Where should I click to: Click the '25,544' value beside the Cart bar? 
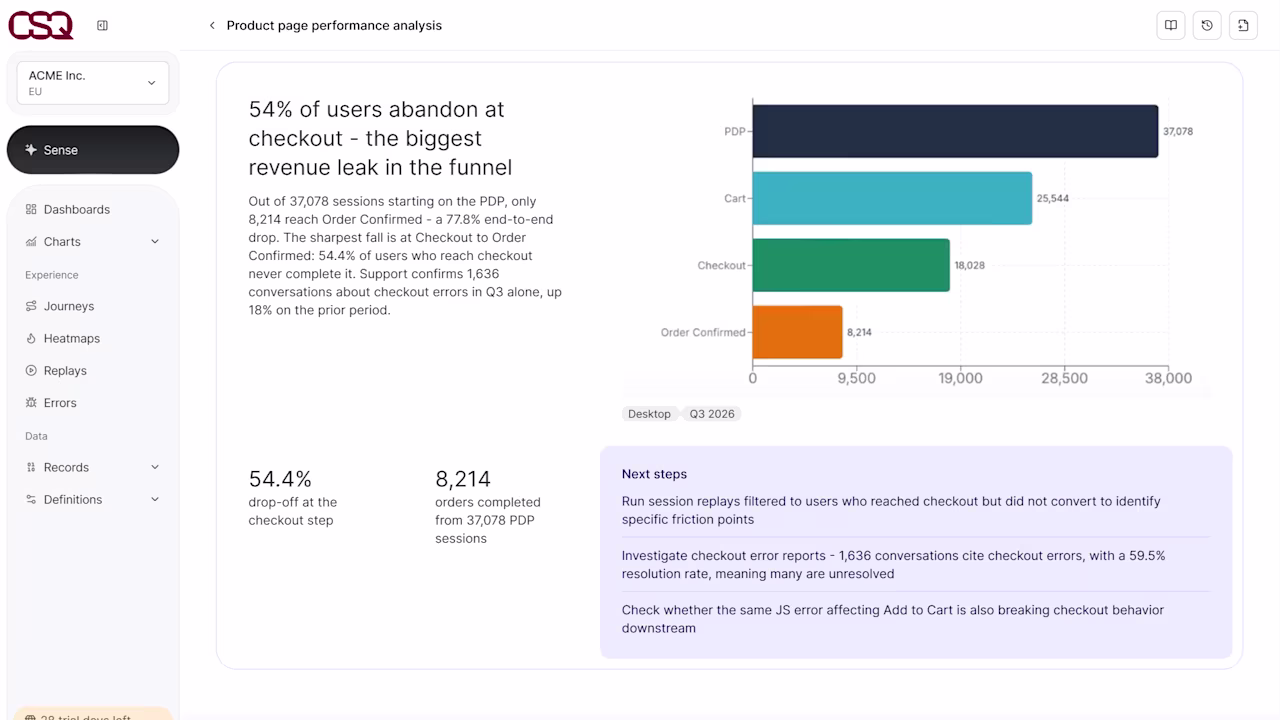coord(1052,199)
